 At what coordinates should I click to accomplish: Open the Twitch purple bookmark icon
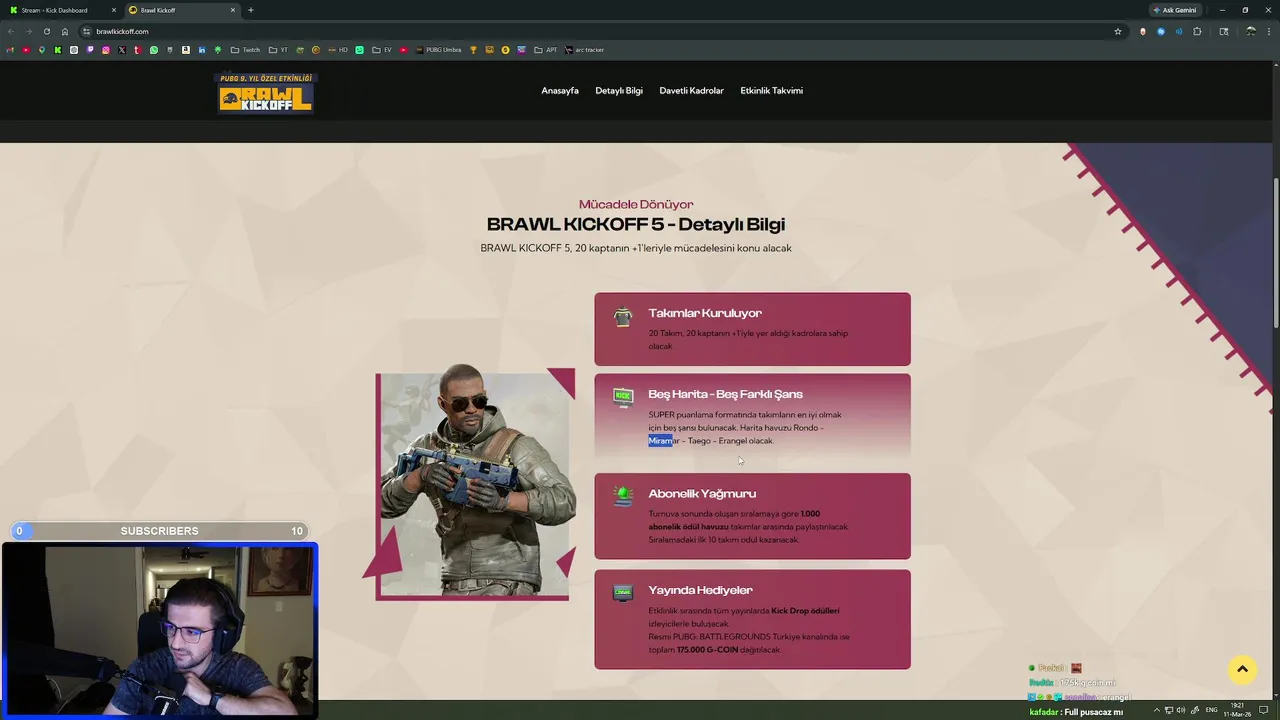pos(90,50)
